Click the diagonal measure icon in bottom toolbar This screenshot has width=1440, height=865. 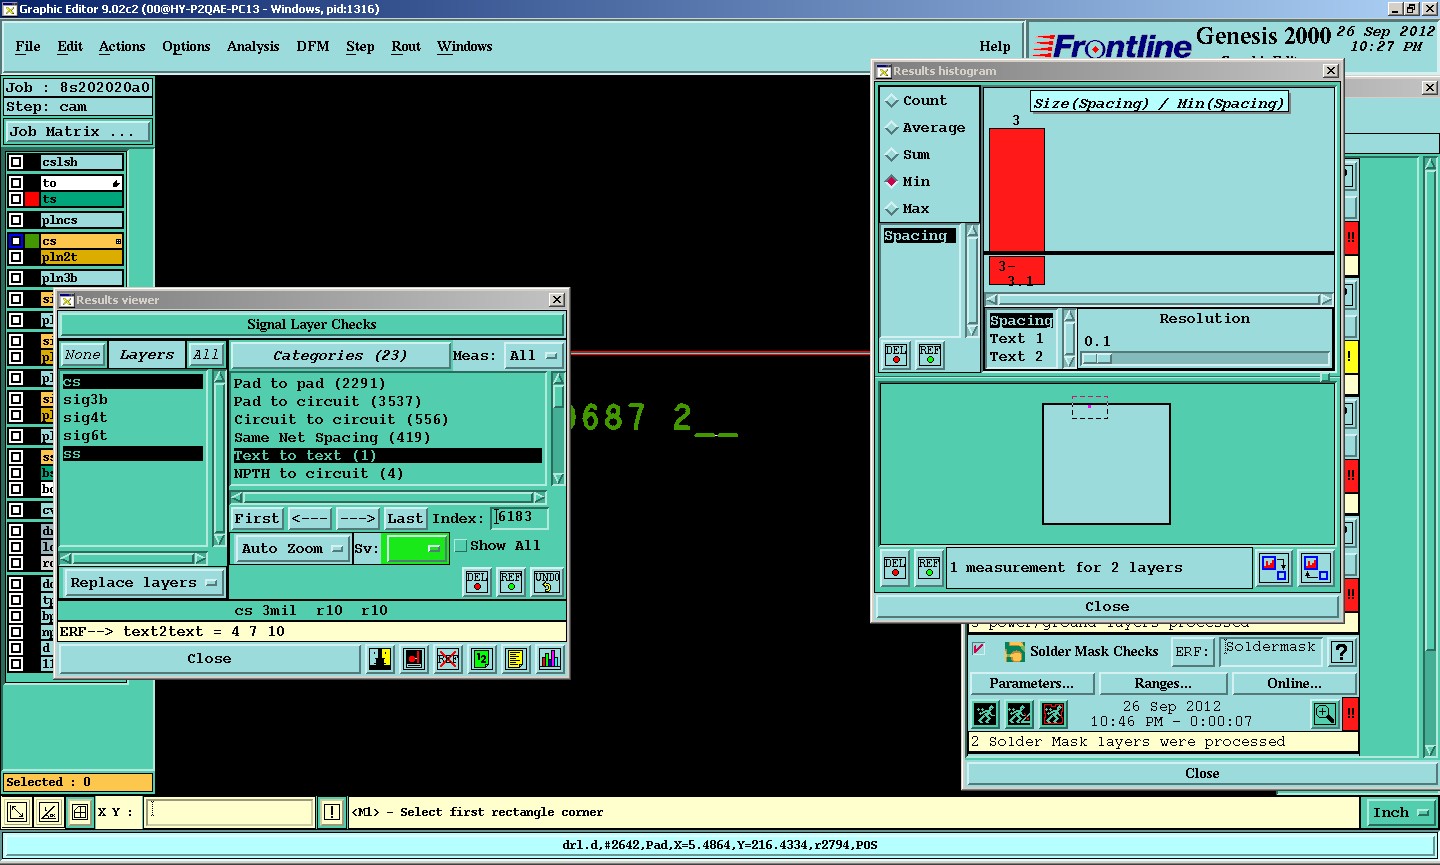(x=49, y=812)
